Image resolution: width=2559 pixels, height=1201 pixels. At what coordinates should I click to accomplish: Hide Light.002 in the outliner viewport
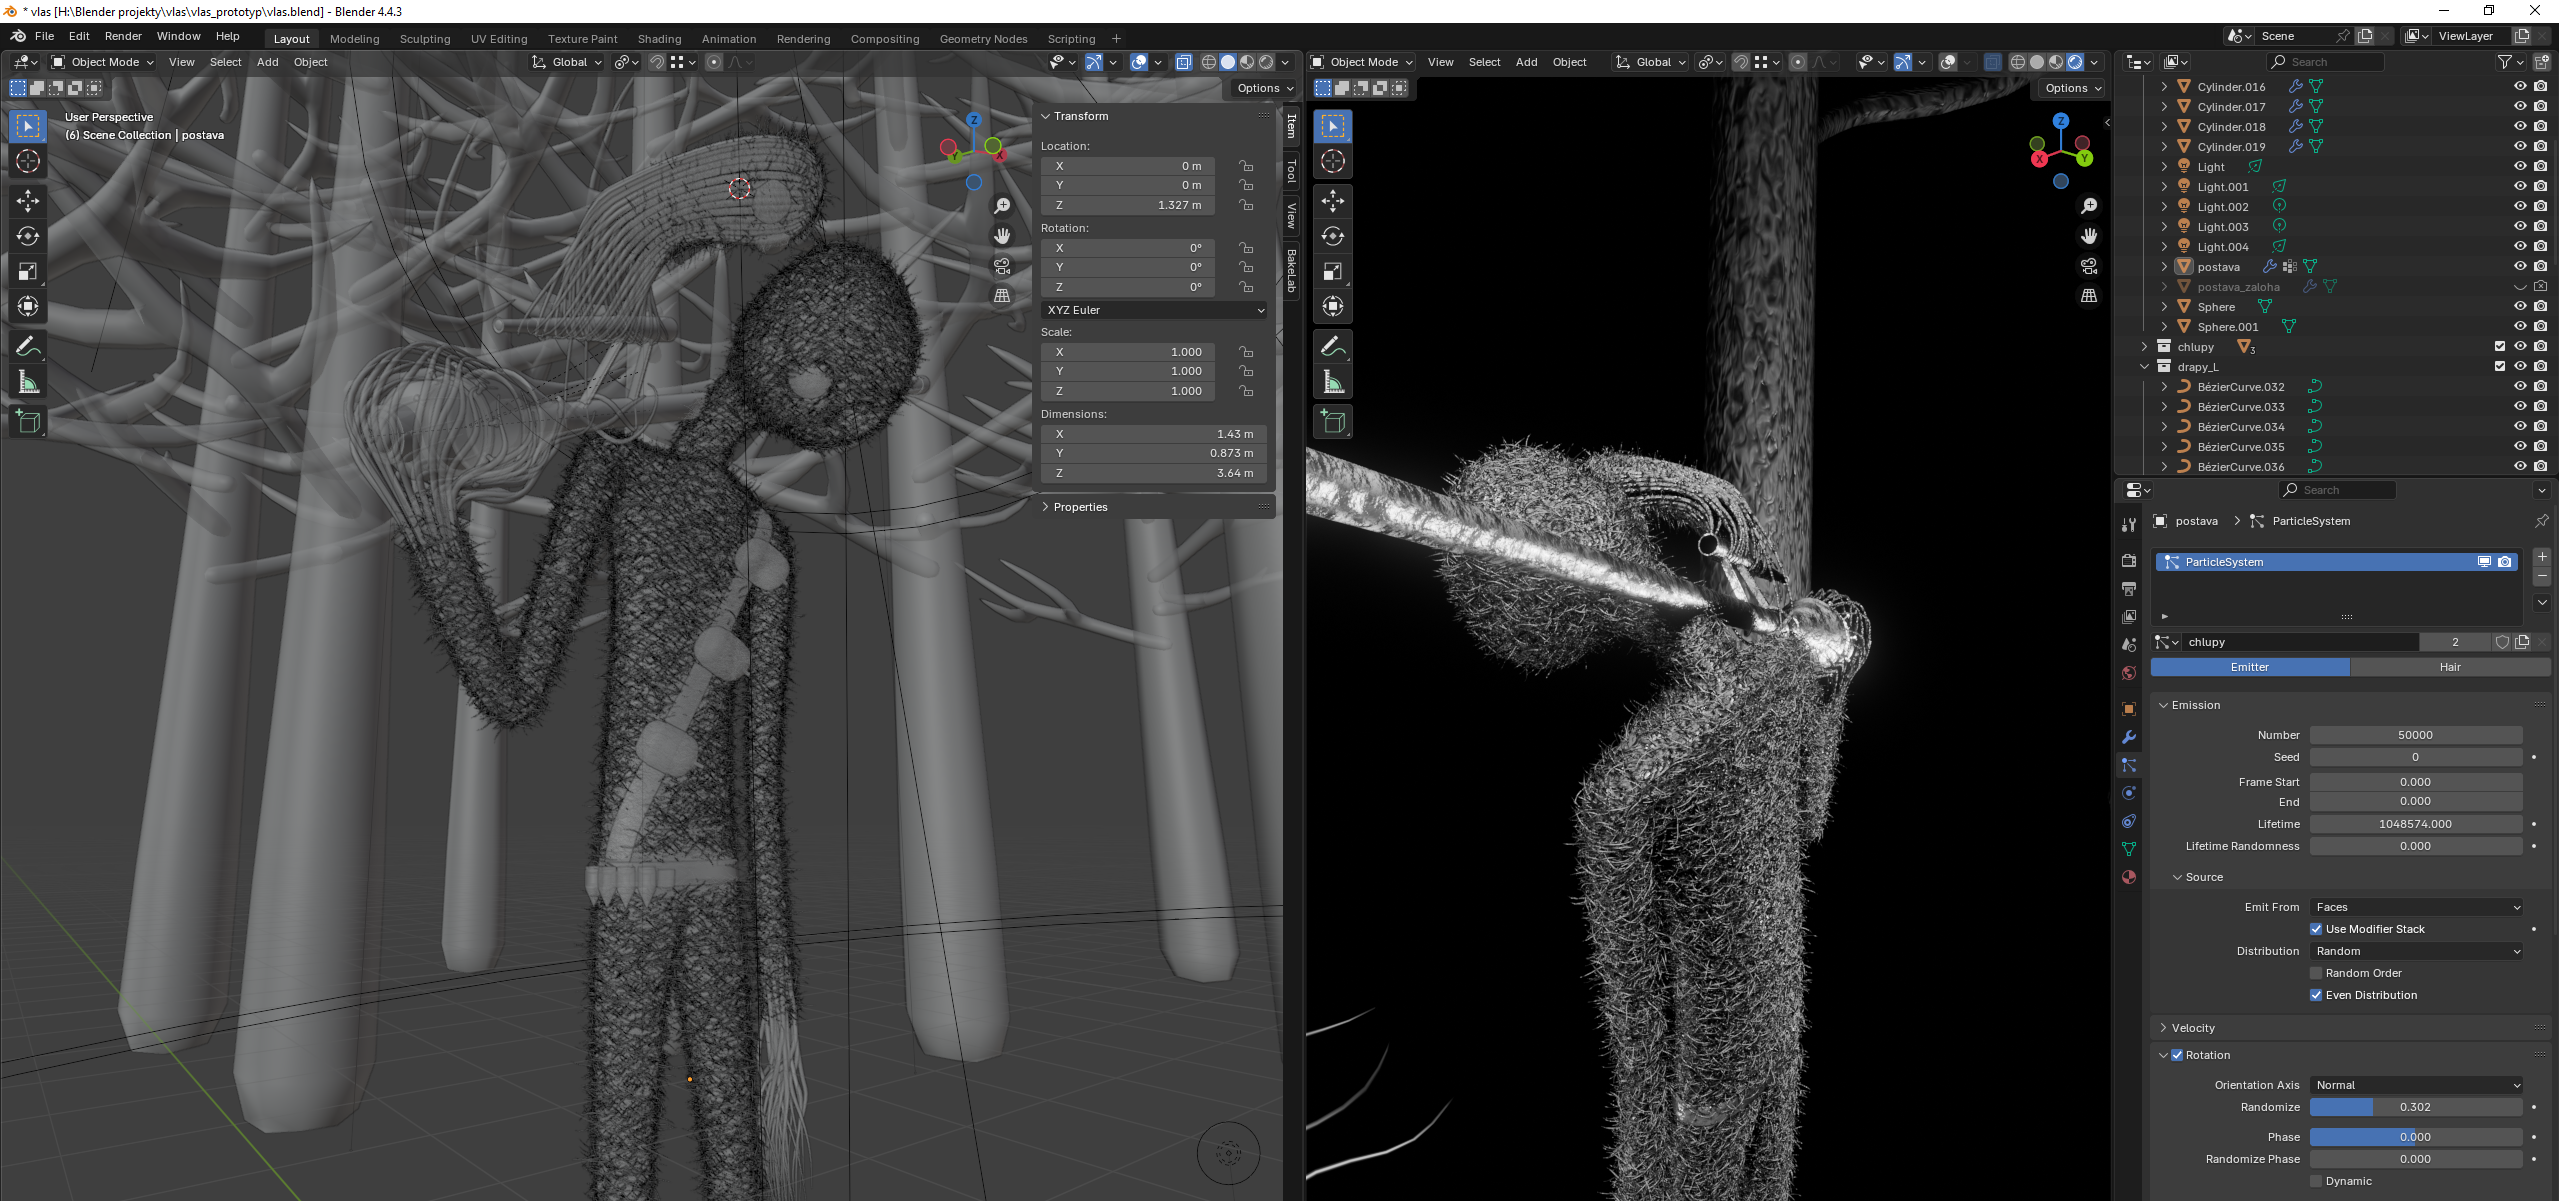2519,206
